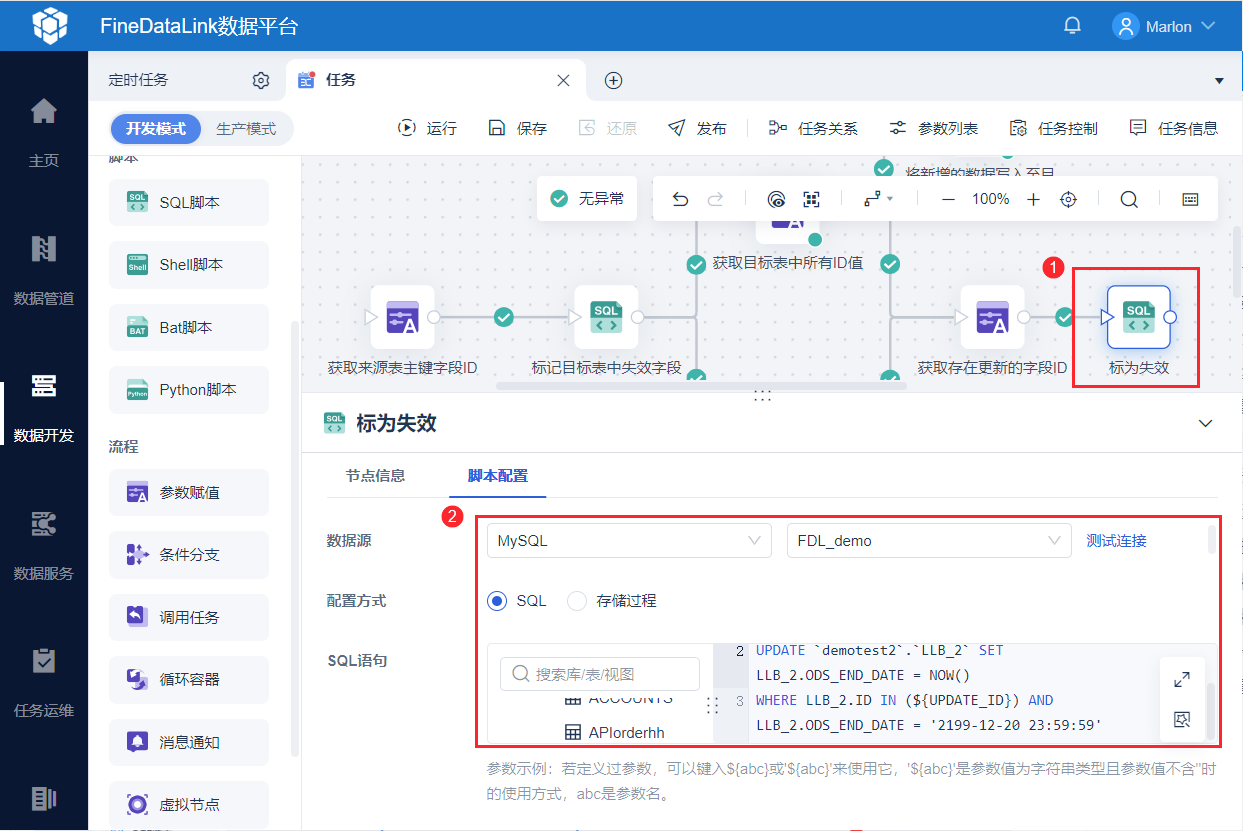Click the 条件分支 node in component list
The image size is (1243, 831).
pos(189,555)
